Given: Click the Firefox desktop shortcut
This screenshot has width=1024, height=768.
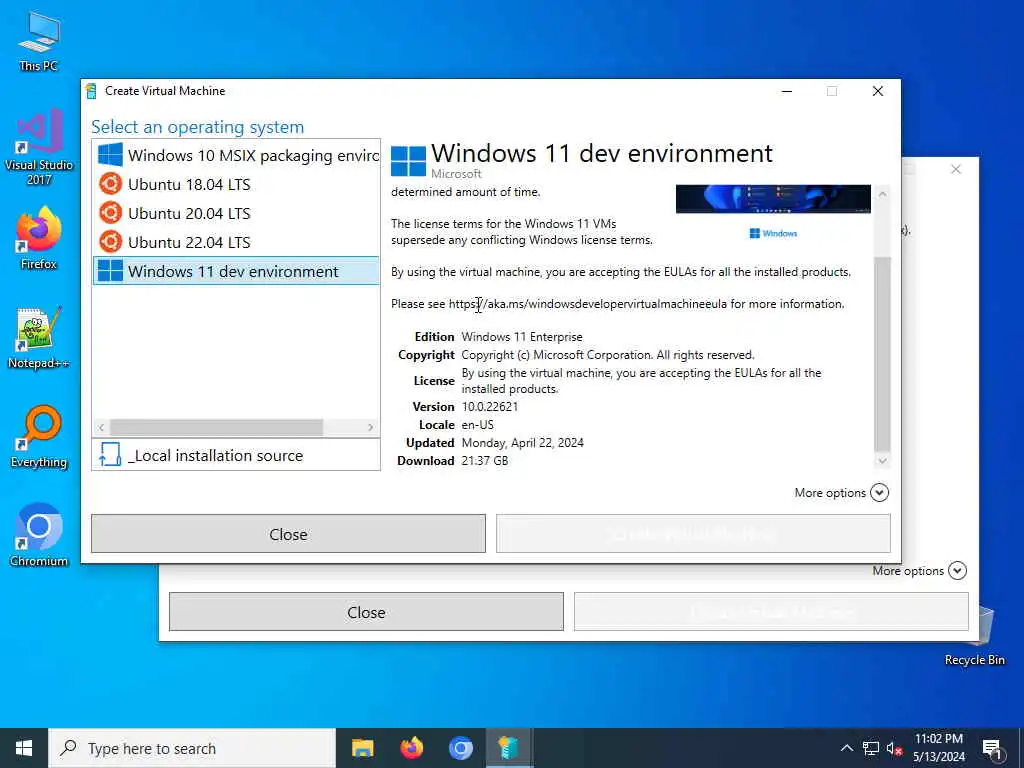Looking at the screenshot, I should point(39,238).
